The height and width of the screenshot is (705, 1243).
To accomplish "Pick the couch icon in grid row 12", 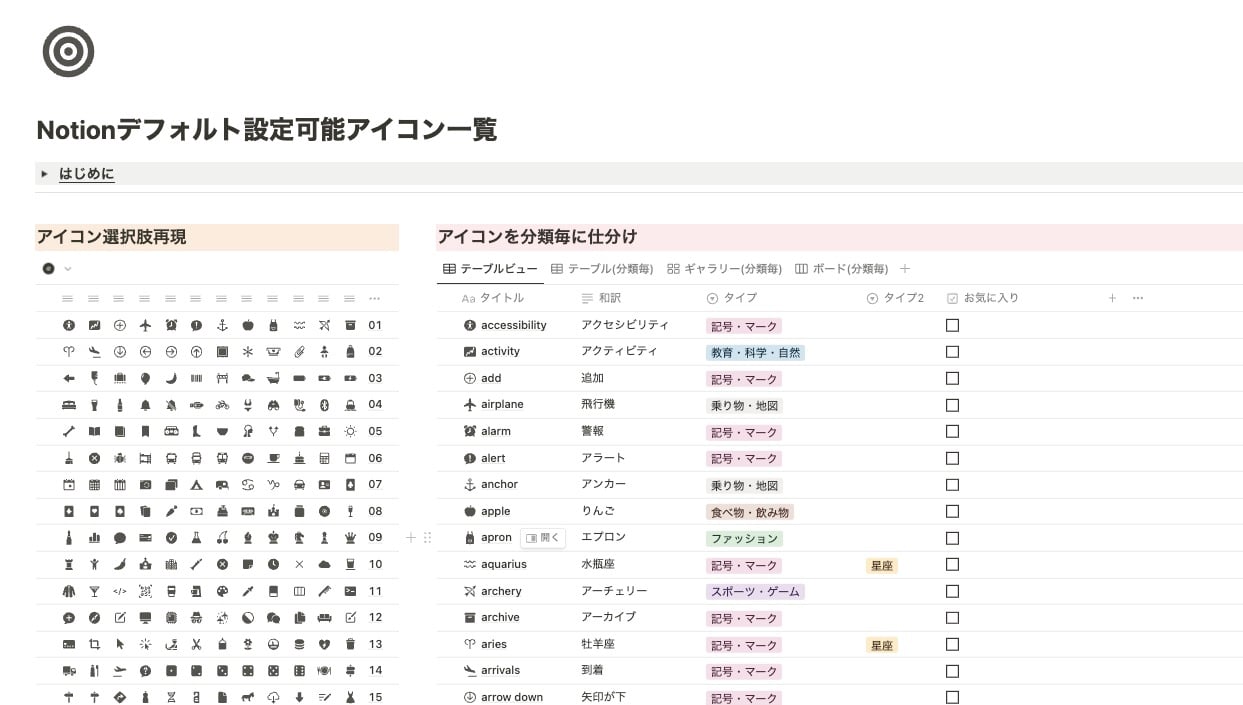I will pyautogui.click(x=324, y=617).
